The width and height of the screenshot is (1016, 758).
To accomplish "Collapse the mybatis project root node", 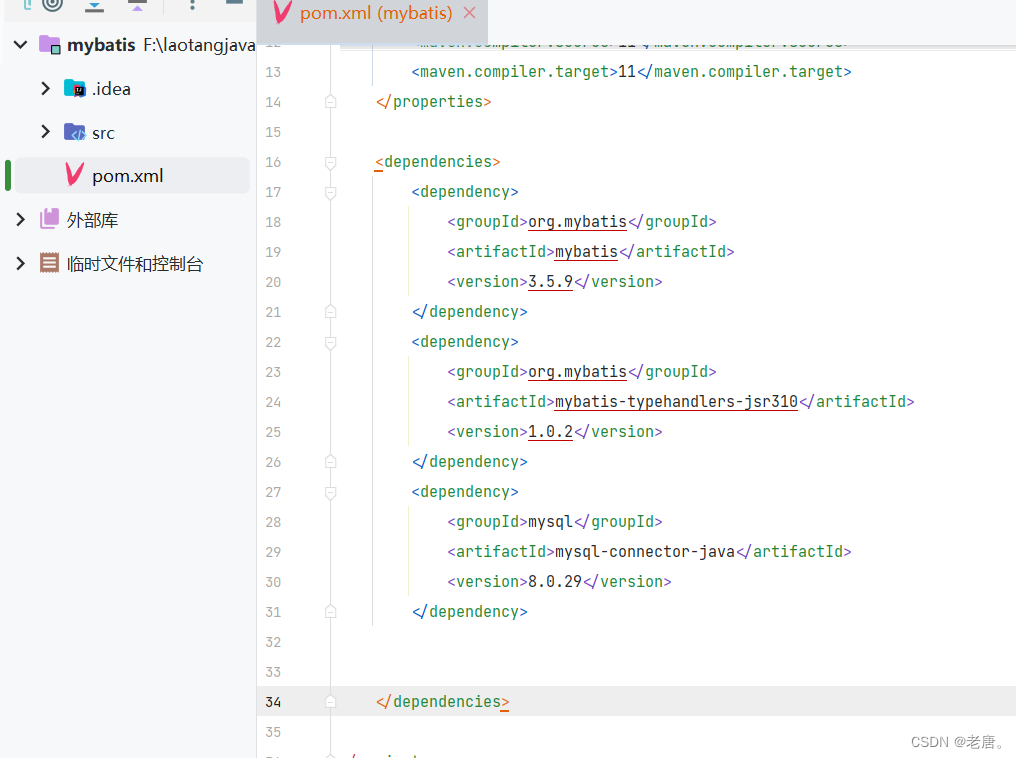I will pos(21,45).
